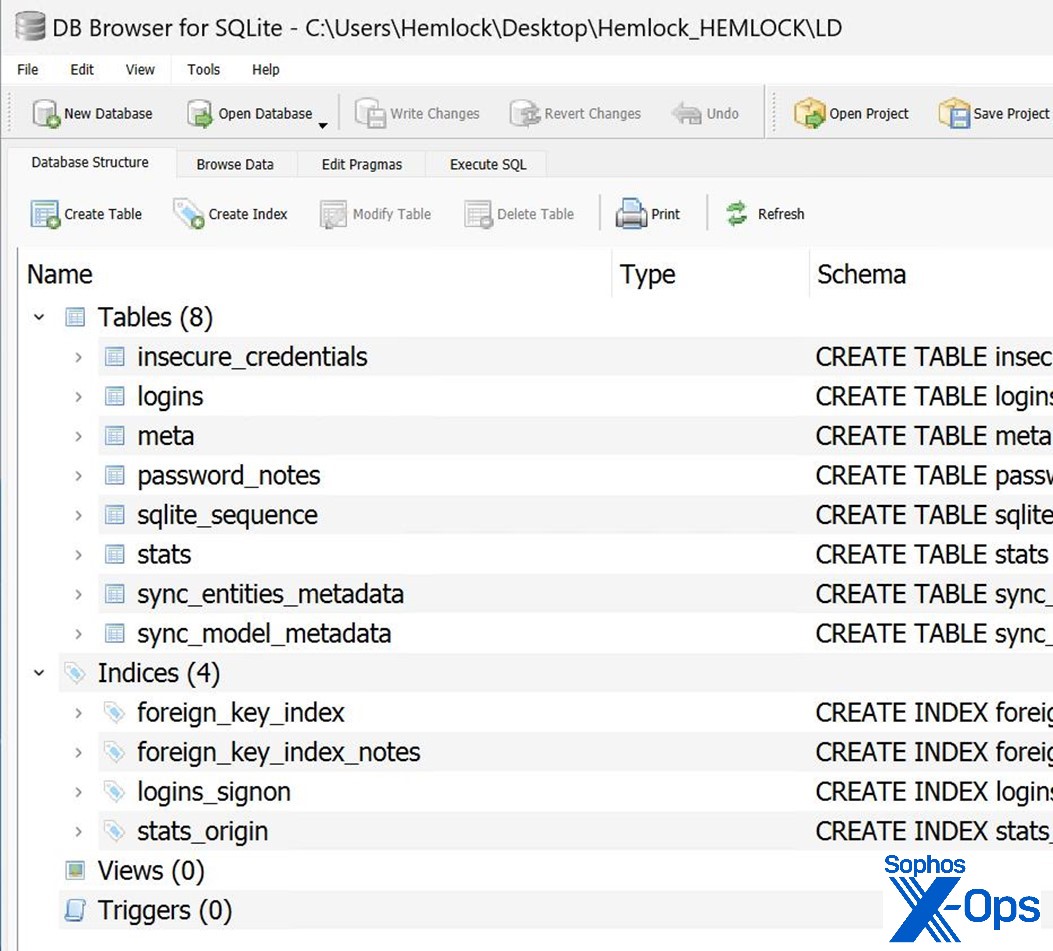Click the CREATE INDEX logins schema cell
The image size is (1053, 951).
[x=933, y=792]
